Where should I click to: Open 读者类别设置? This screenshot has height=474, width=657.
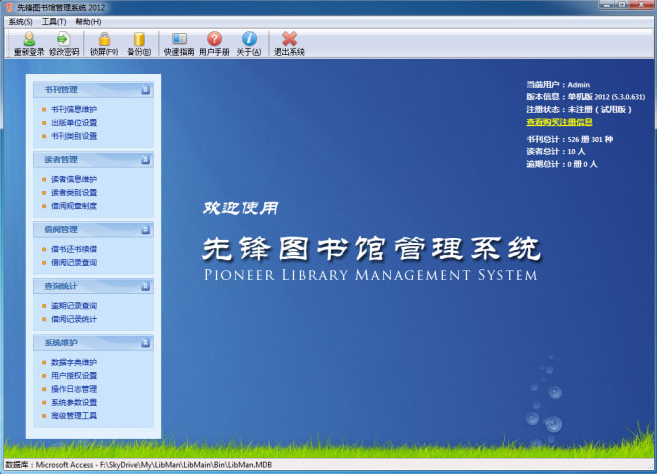click(x=74, y=193)
